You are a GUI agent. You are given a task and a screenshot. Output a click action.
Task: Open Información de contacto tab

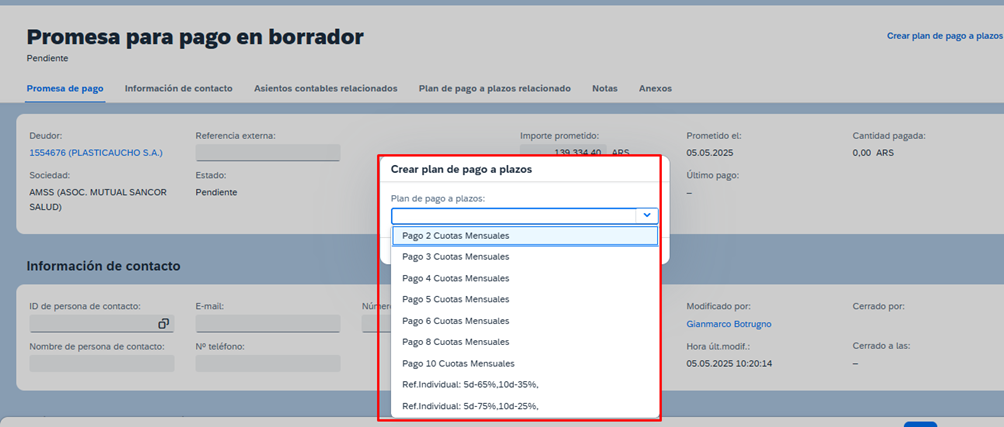(178, 88)
